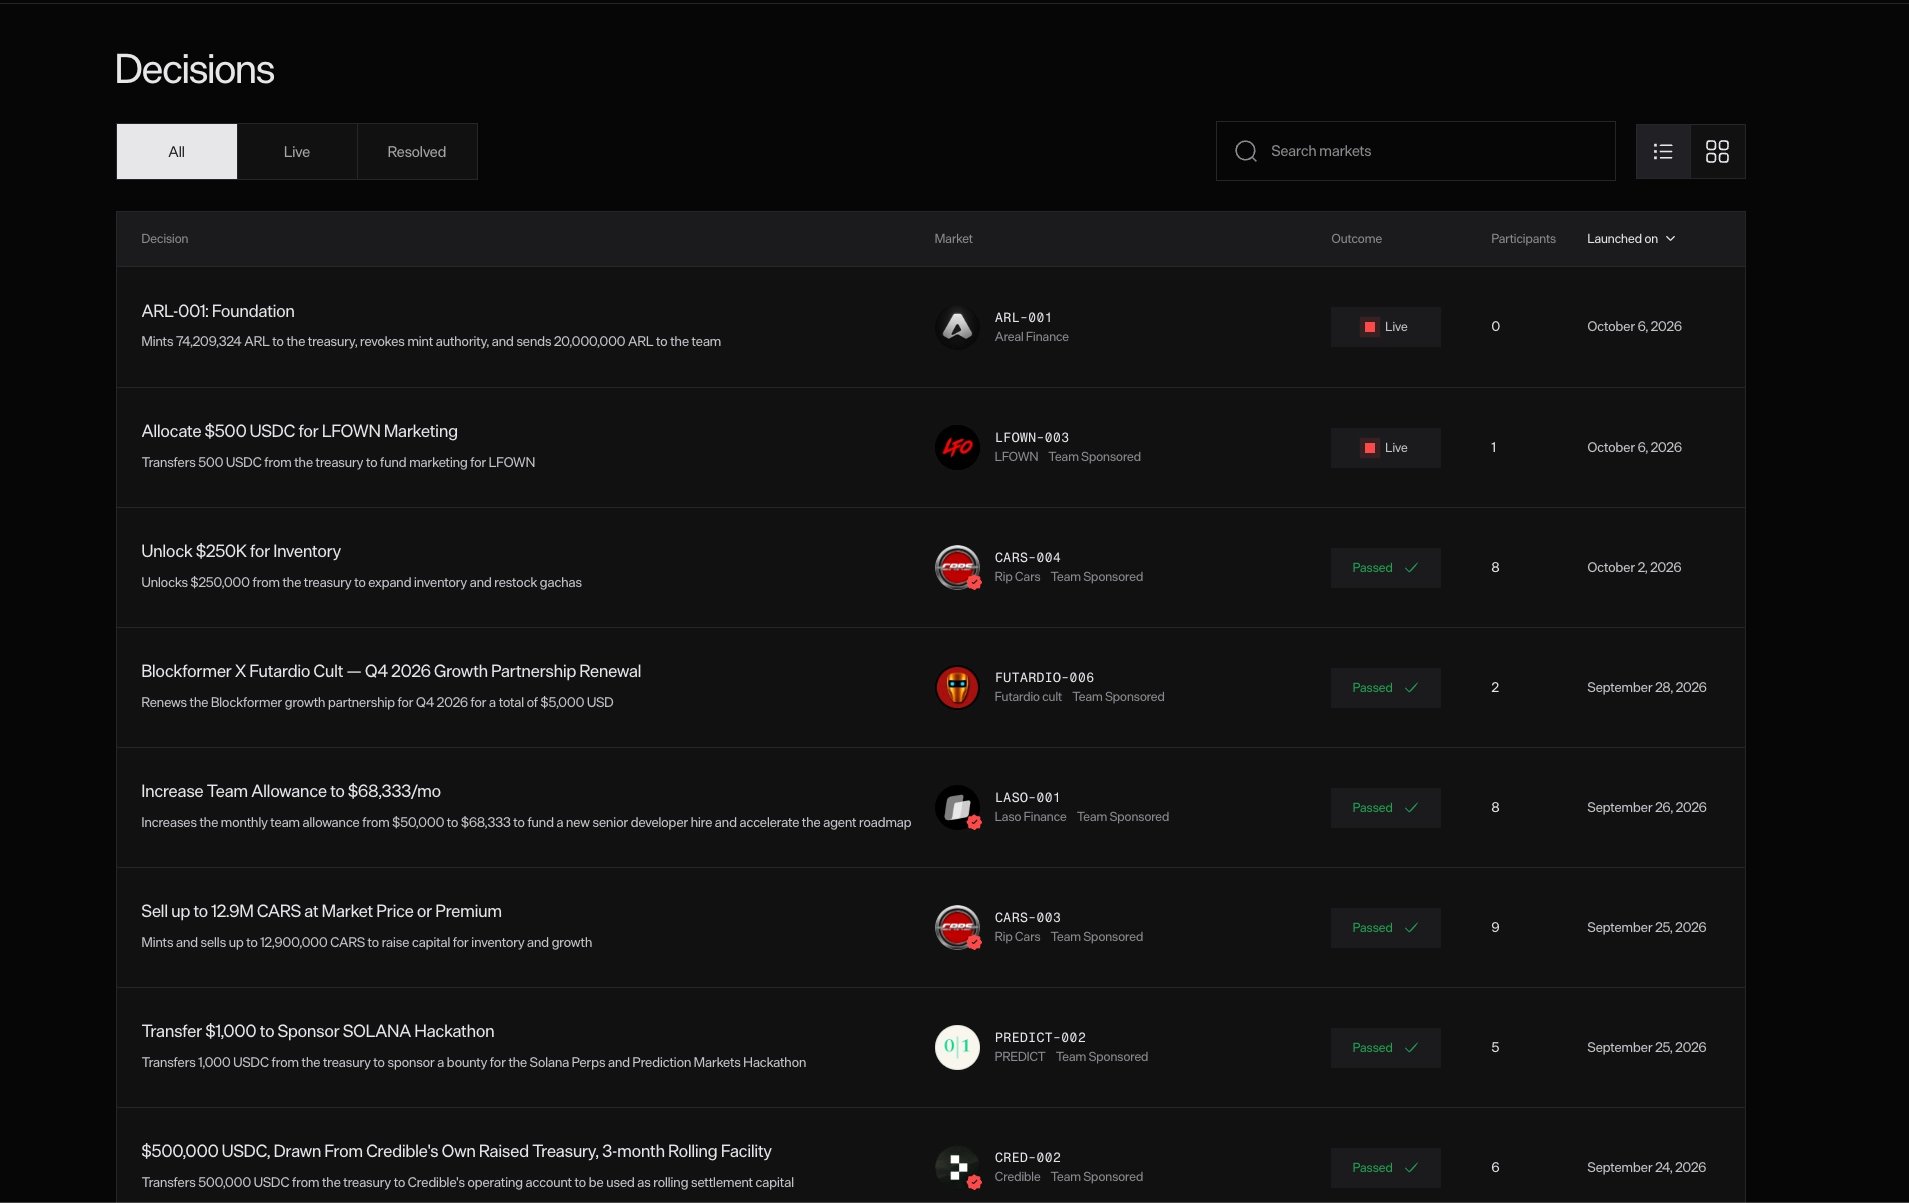Open the ARL-001: Foundation decision
The width and height of the screenshot is (1909, 1203).
click(x=218, y=311)
